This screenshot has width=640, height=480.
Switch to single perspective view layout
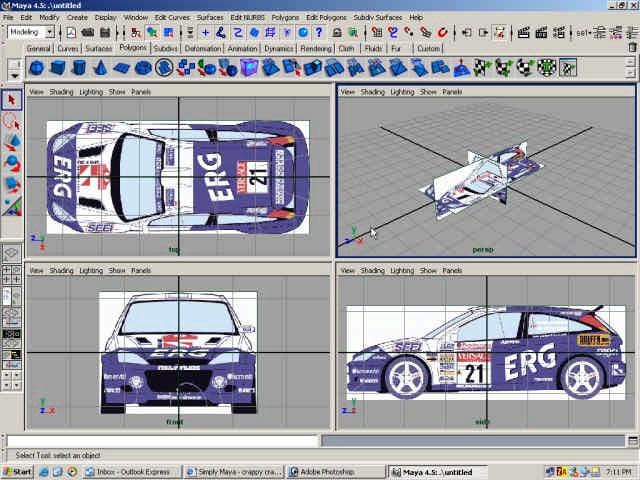[x=12, y=253]
